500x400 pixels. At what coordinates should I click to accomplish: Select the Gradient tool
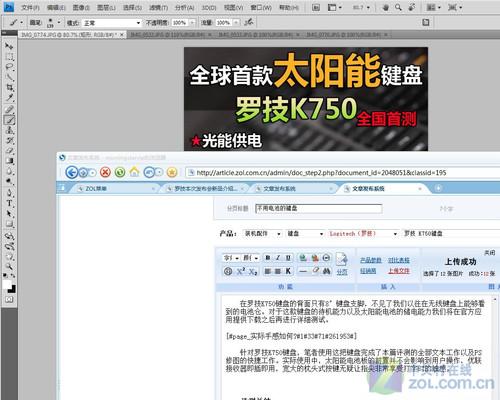pos(9,161)
